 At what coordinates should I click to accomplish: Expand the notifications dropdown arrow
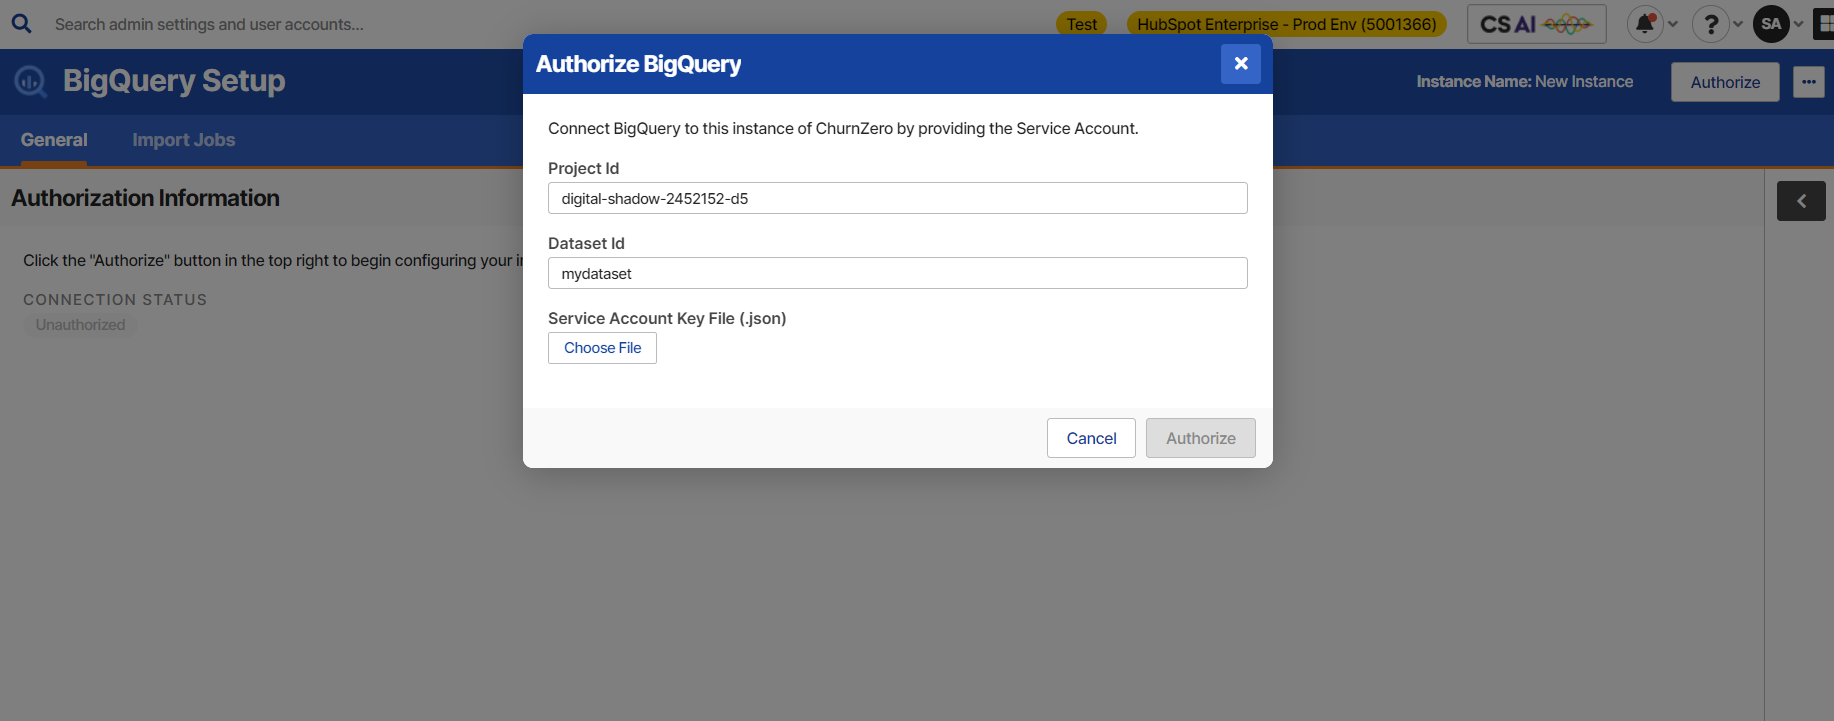[x=1673, y=24]
